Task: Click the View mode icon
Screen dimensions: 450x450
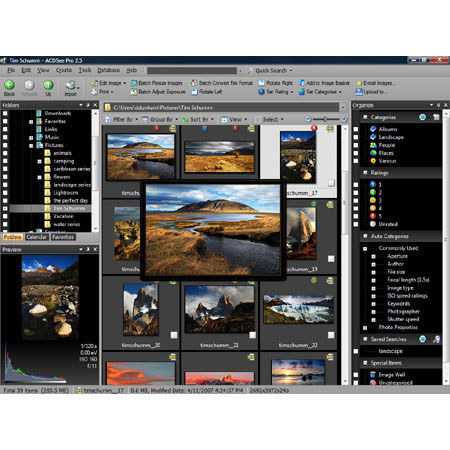Action: [x=224, y=119]
